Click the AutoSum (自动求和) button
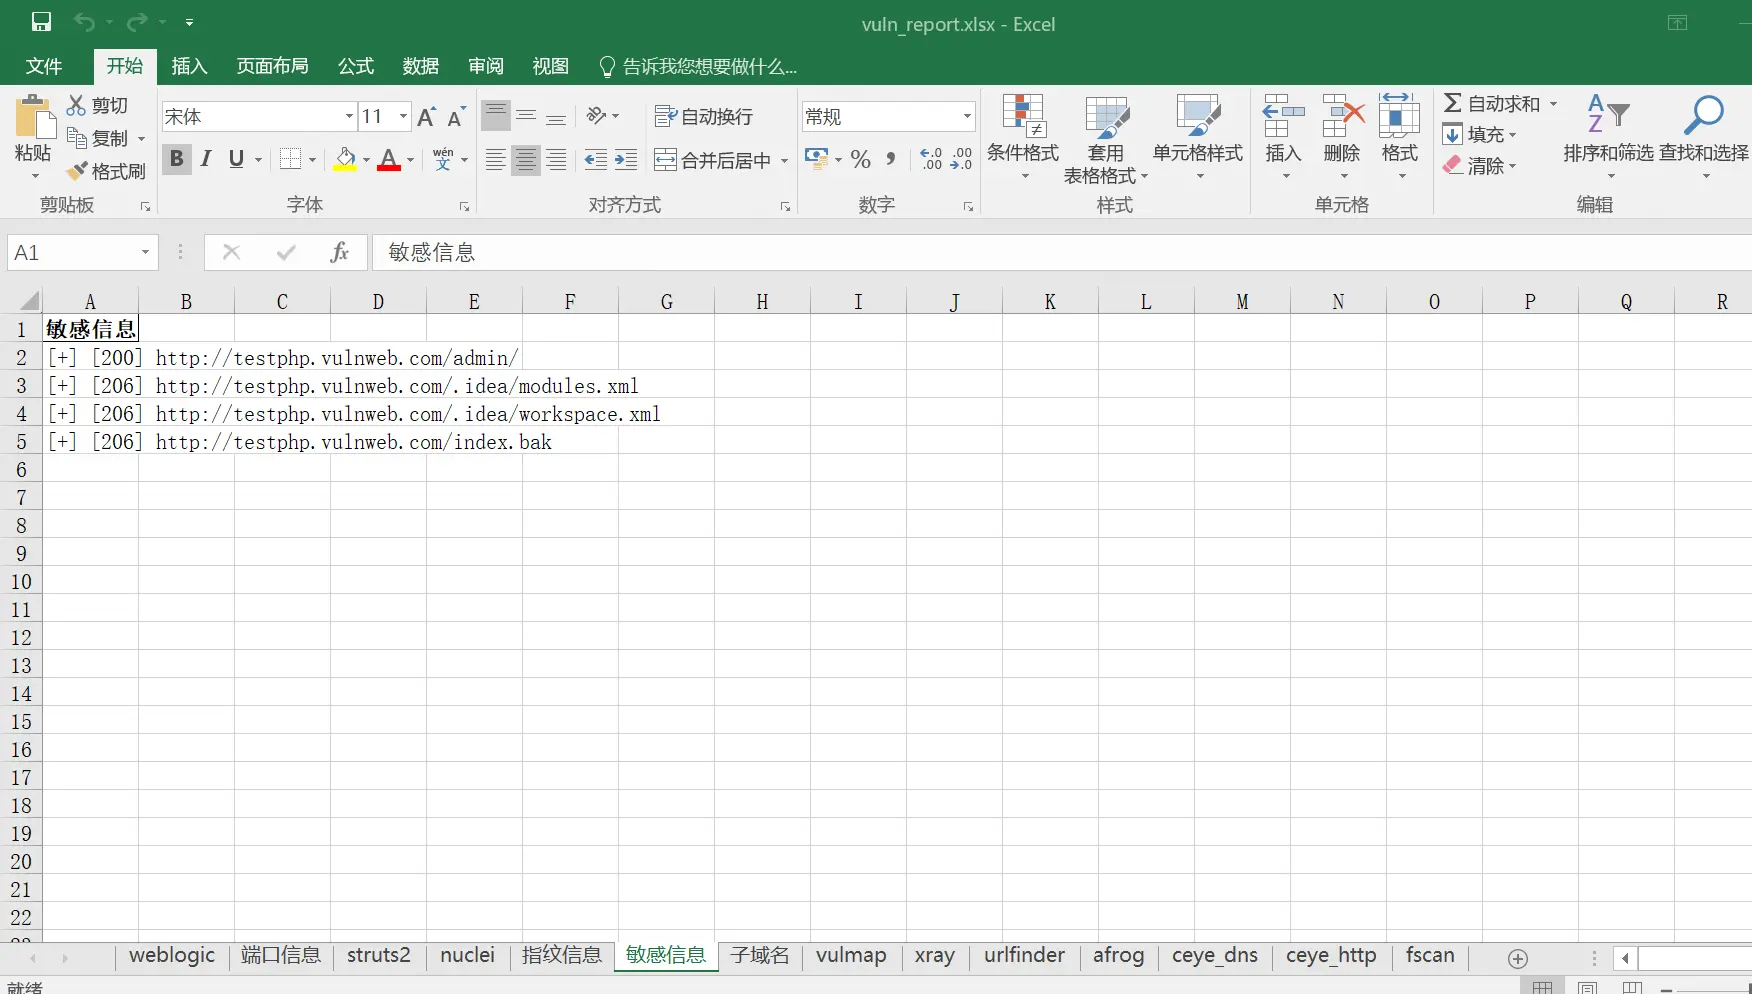 (1492, 103)
